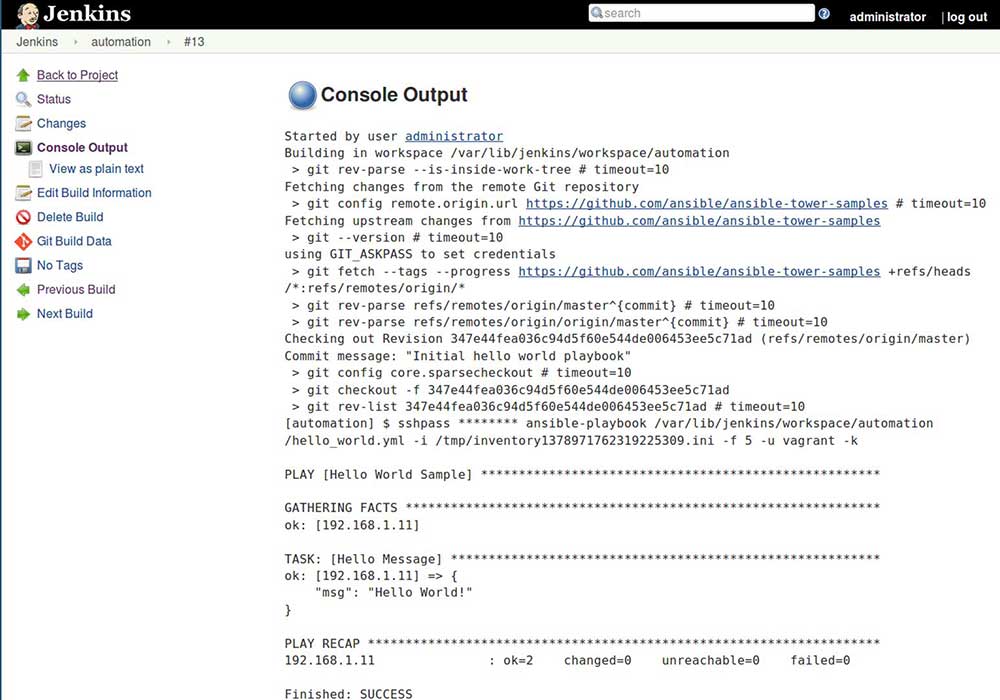Open the git config remote.origin.url GitHub link

tap(707, 203)
